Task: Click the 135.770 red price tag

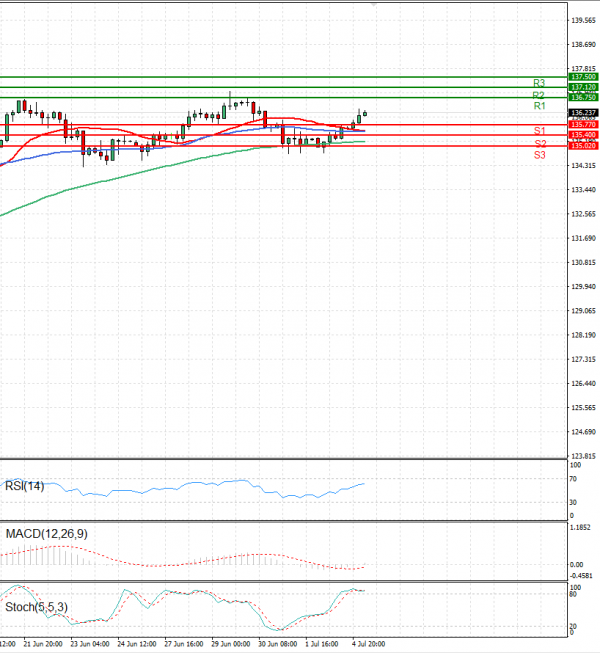Action: point(583,124)
